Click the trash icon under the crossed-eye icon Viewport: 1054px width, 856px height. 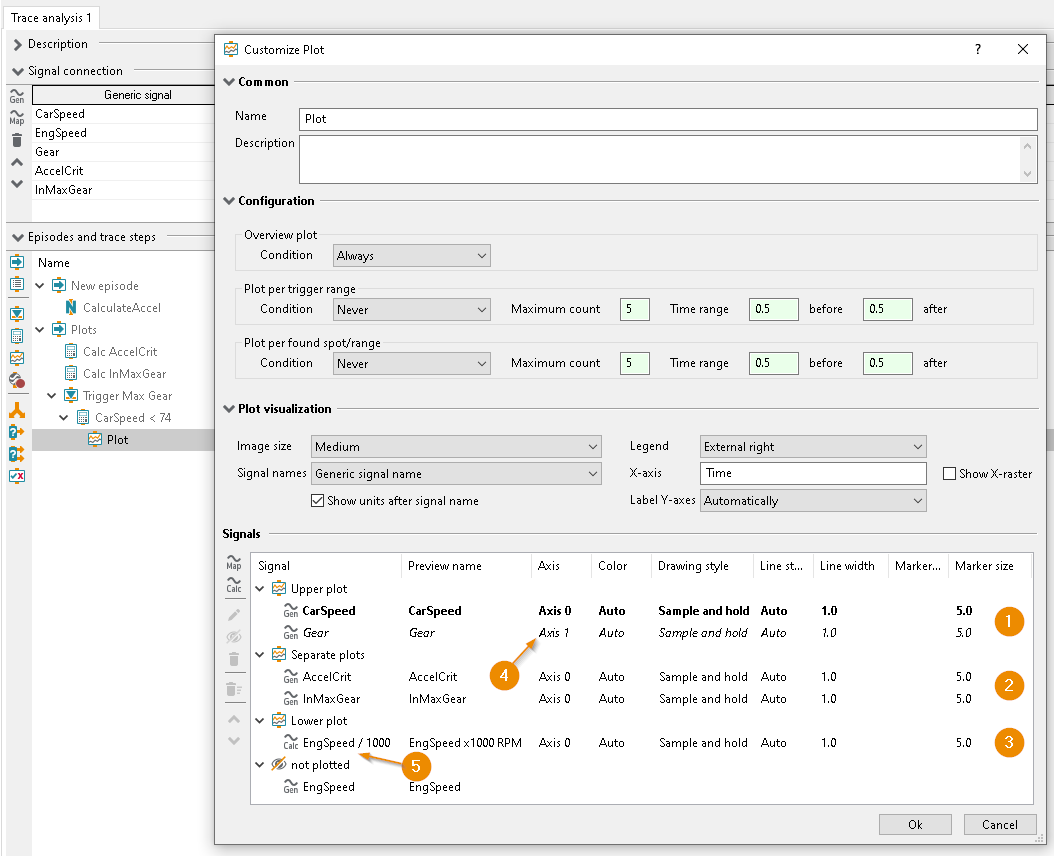(234, 659)
